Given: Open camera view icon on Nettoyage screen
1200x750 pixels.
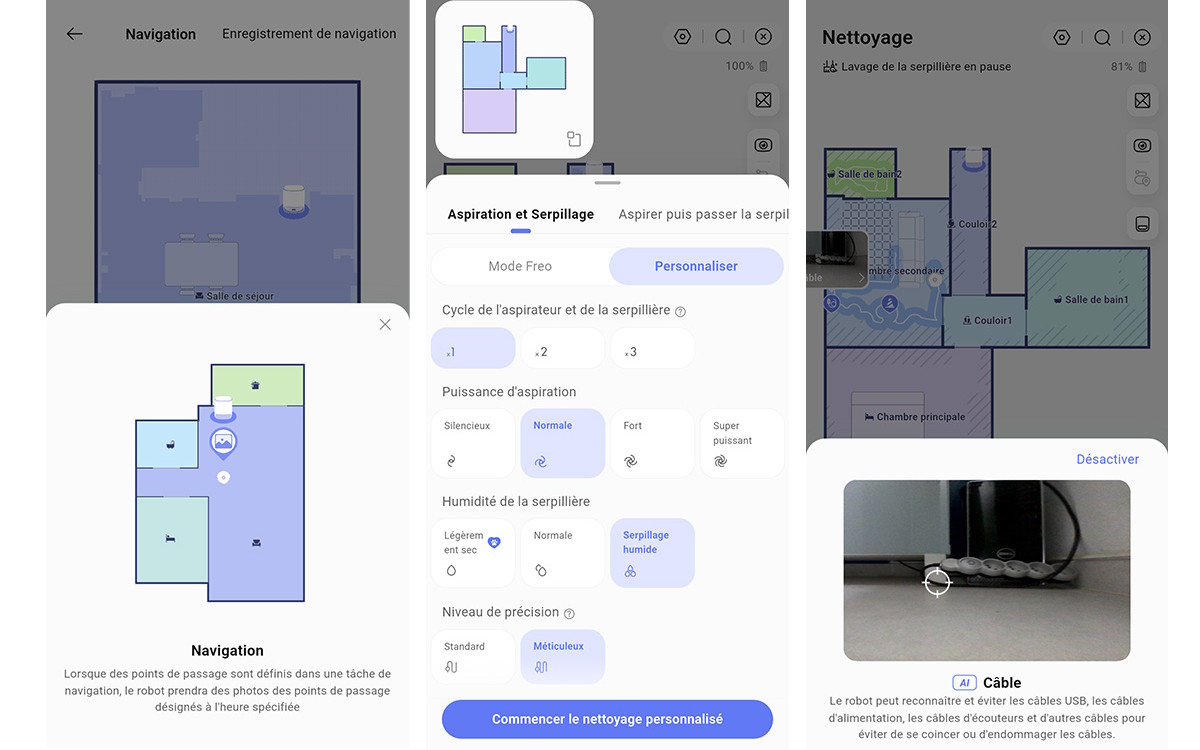Looking at the screenshot, I should 1143,146.
